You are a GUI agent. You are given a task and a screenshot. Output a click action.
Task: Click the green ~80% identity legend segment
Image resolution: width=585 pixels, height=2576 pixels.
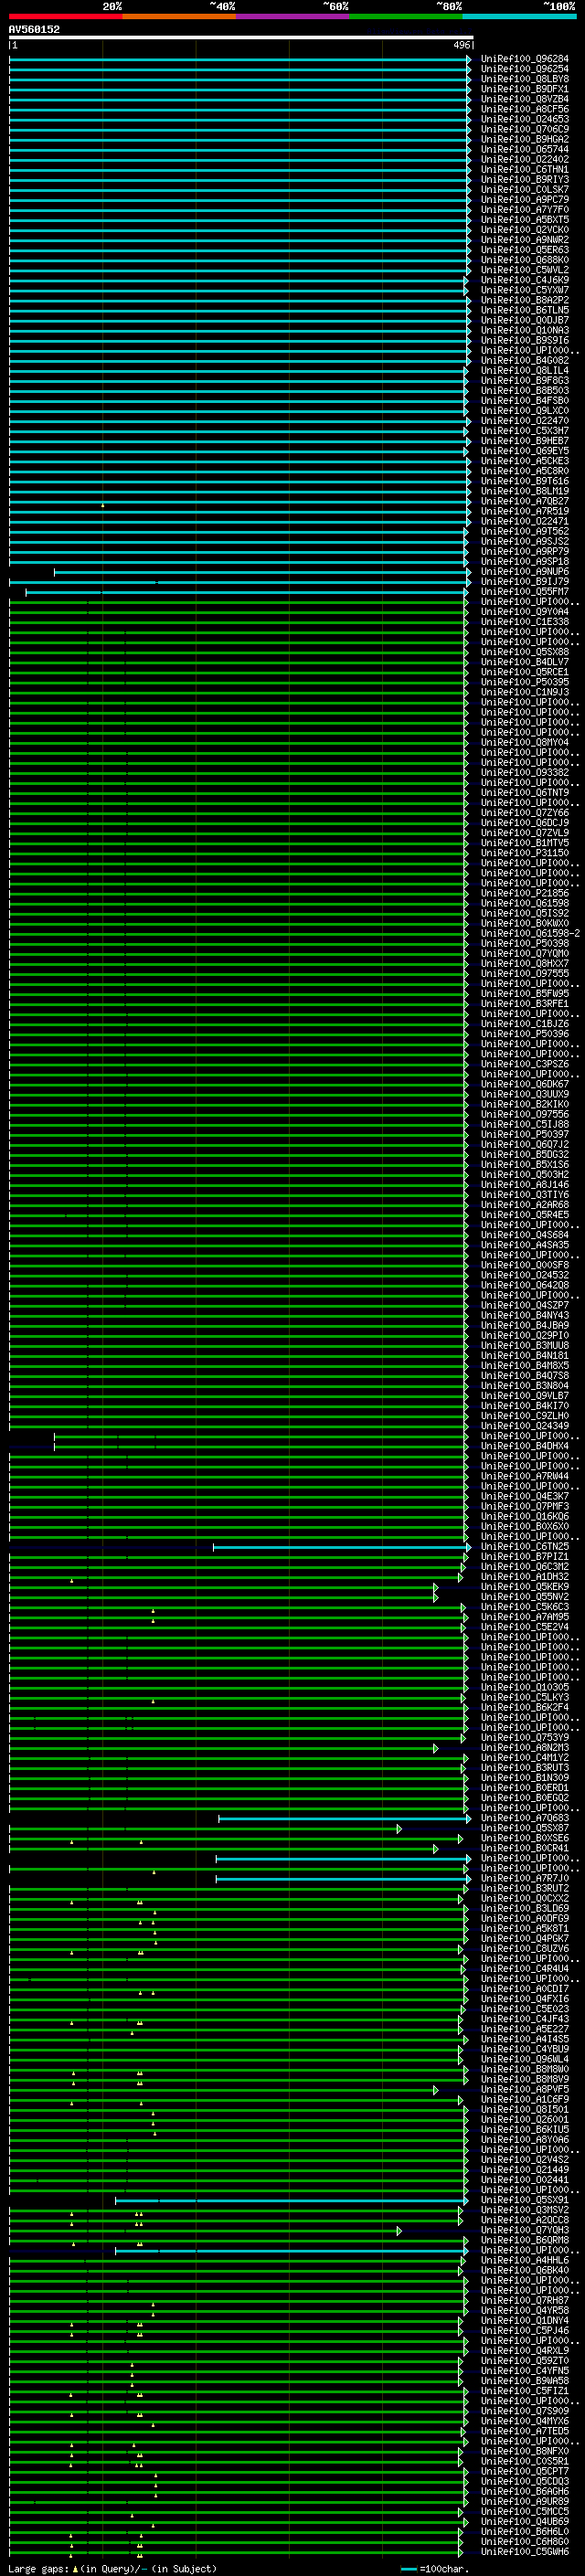tap(406, 16)
